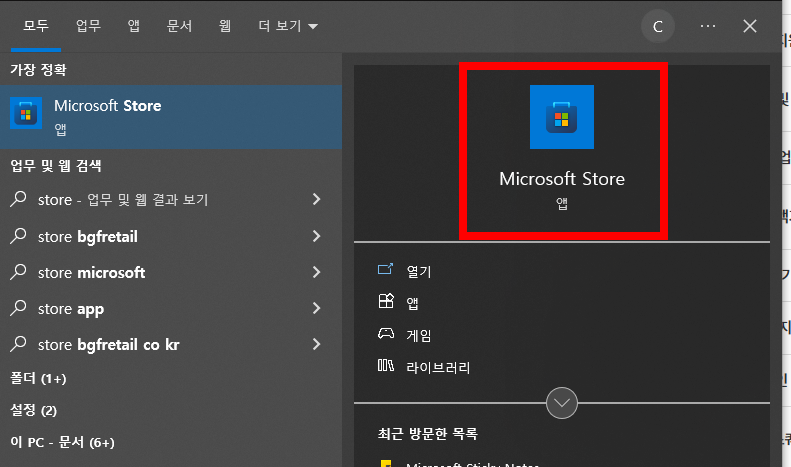Expand arrow next to 'store bgfretail co kr'
Viewport: 791px width, 467px height.
pos(316,344)
